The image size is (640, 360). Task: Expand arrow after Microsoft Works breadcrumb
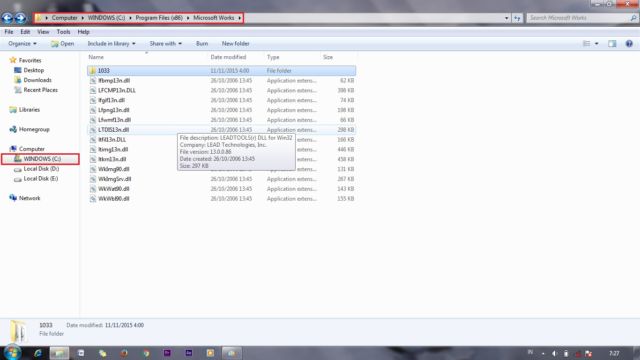240,18
